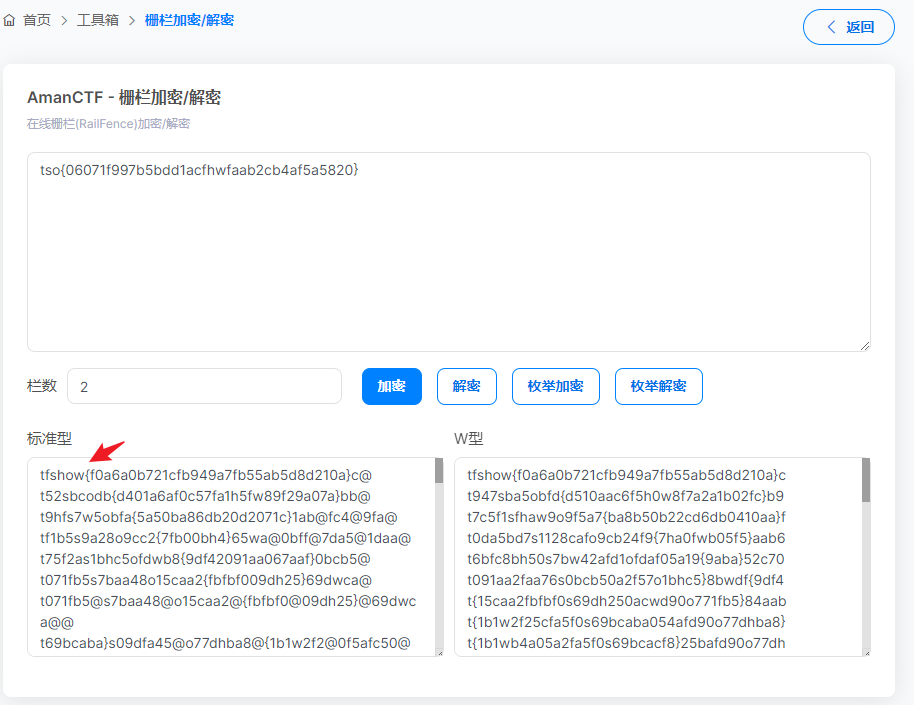Run 枚举加密 enumeration
The height and width of the screenshot is (705, 914).
[x=555, y=386]
